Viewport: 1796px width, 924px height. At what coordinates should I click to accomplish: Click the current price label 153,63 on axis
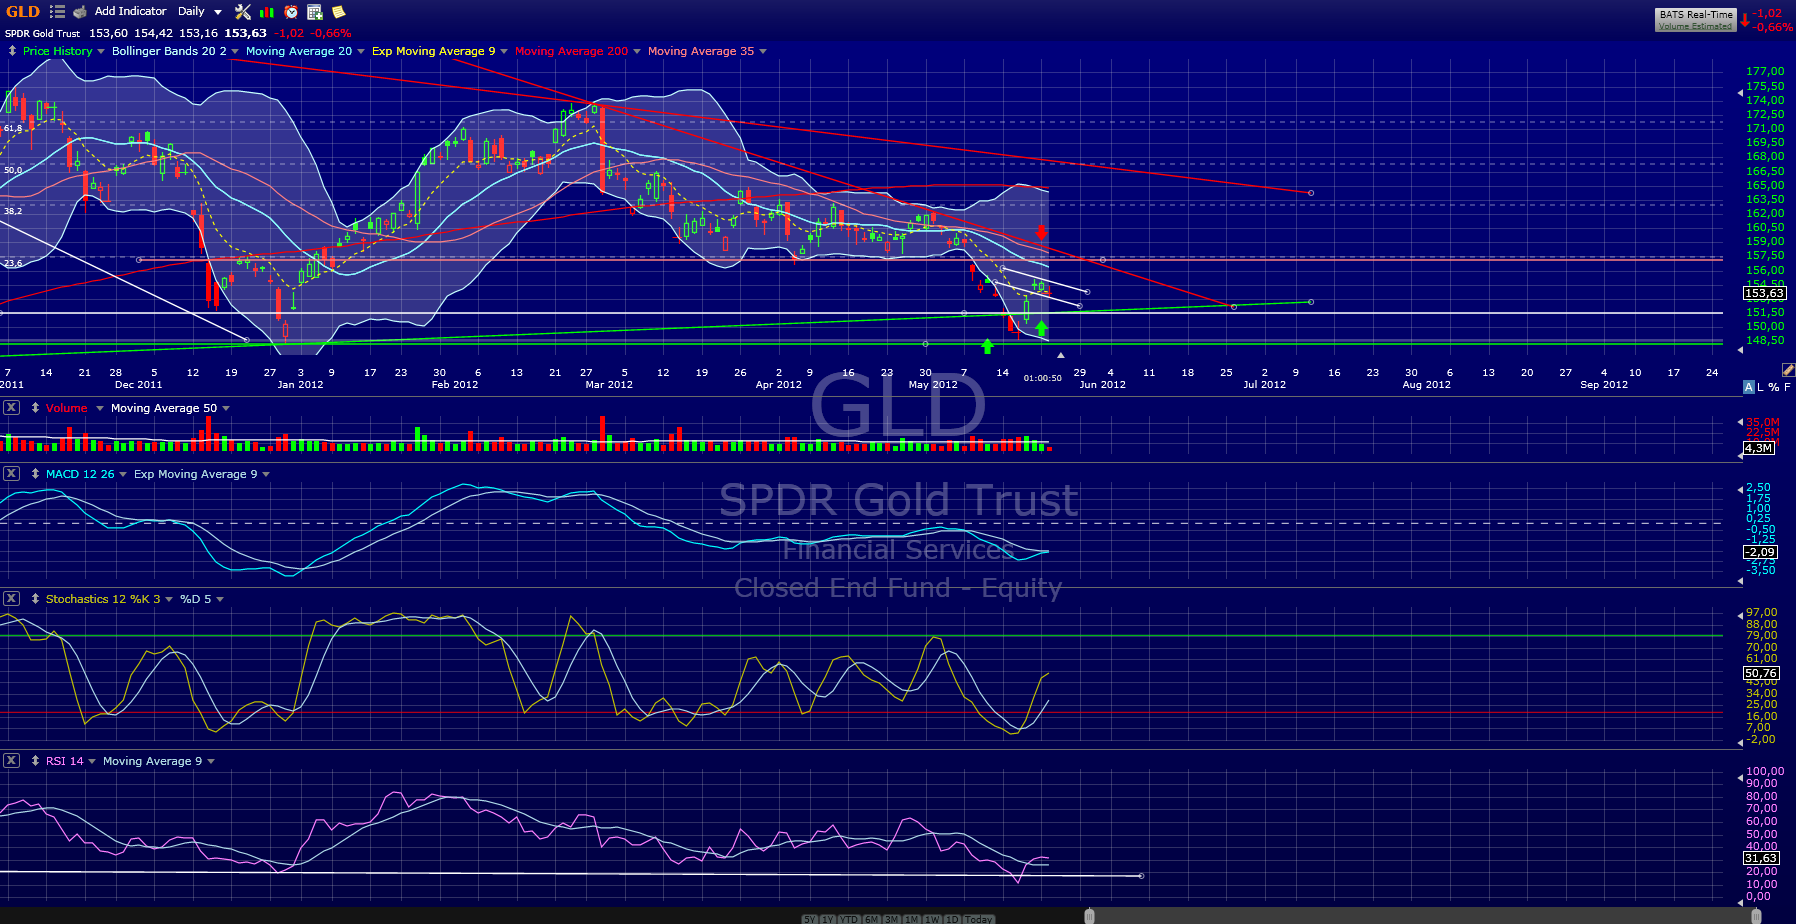pyautogui.click(x=1764, y=293)
